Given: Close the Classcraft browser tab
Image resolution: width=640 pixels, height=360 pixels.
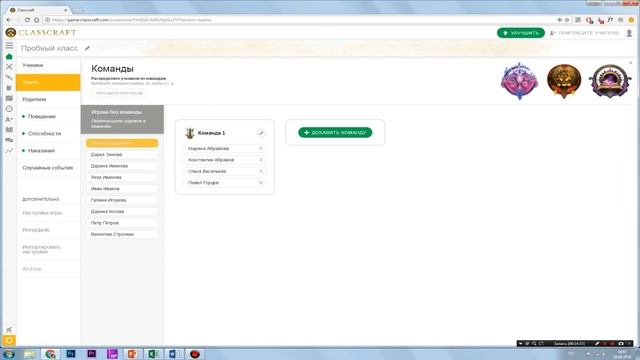Looking at the screenshot, I should pyautogui.click(x=65, y=10).
